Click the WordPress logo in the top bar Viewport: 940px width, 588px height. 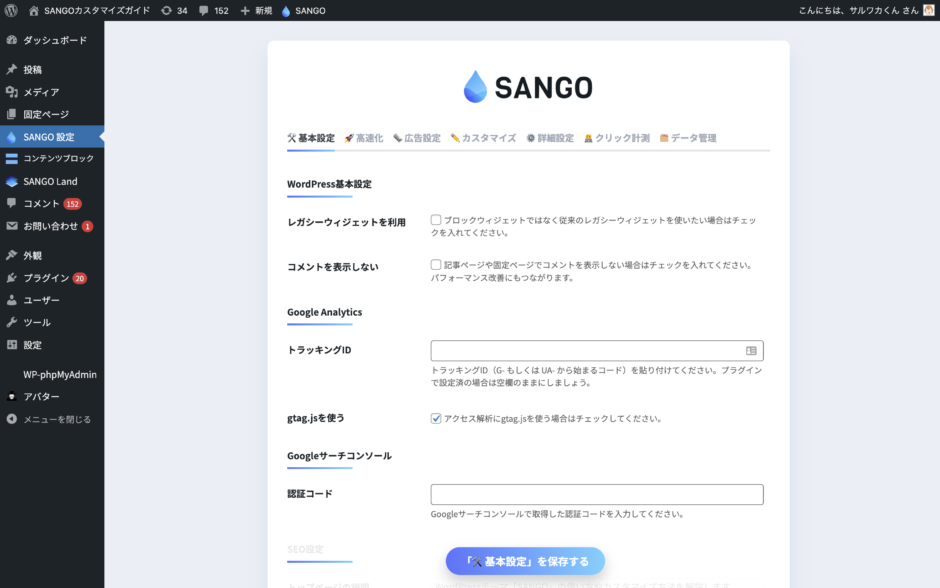tap(10, 11)
